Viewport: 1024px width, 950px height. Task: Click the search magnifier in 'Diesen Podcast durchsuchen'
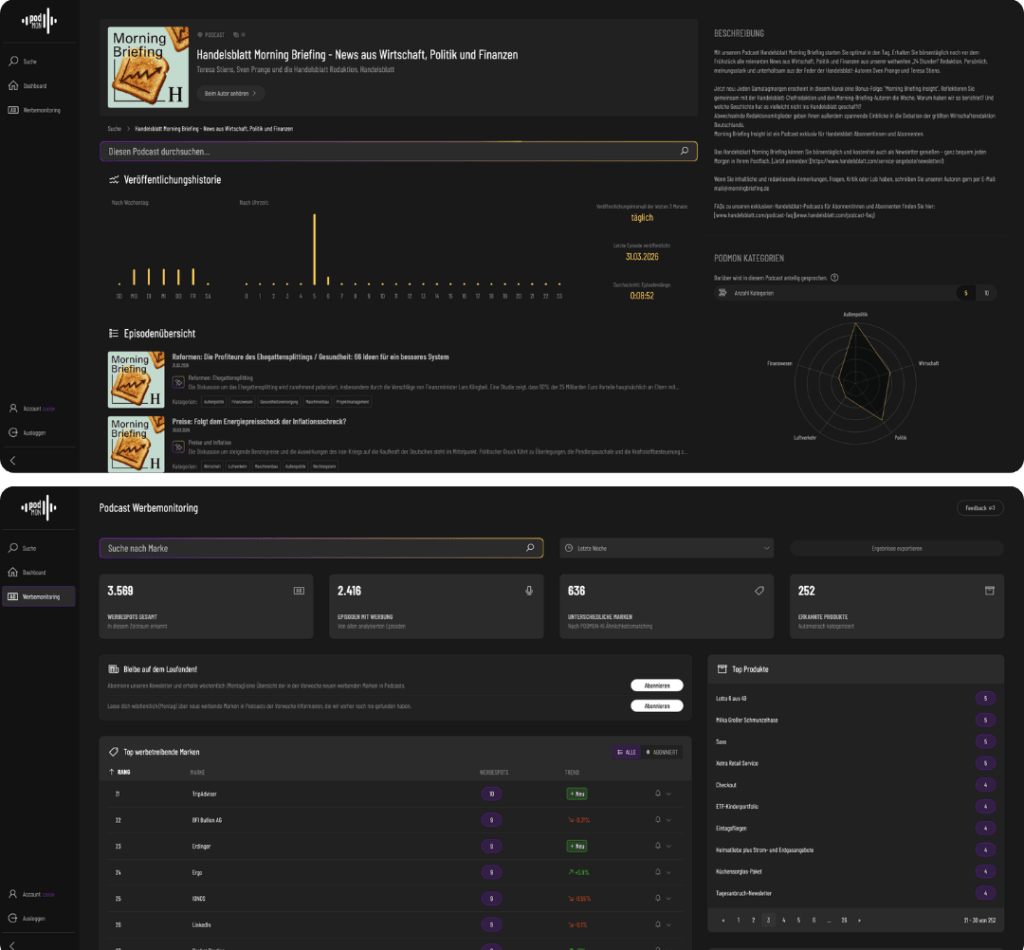click(x=684, y=151)
